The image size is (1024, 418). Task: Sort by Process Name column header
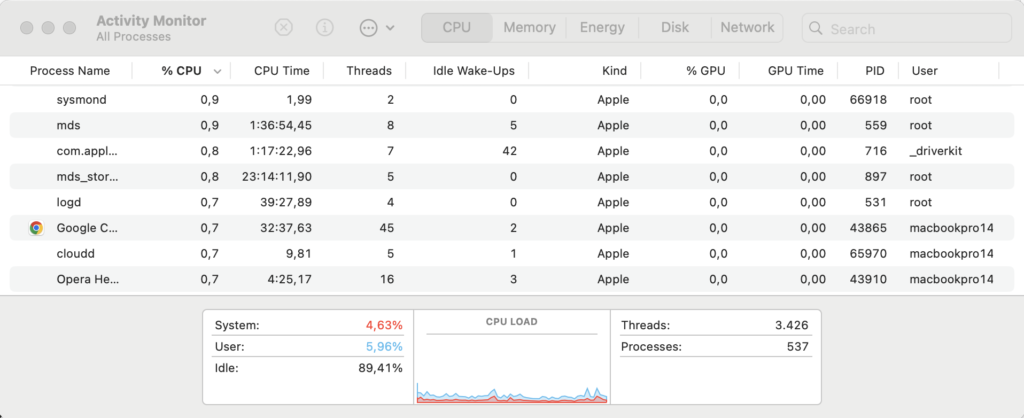click(x=70, y=71)
